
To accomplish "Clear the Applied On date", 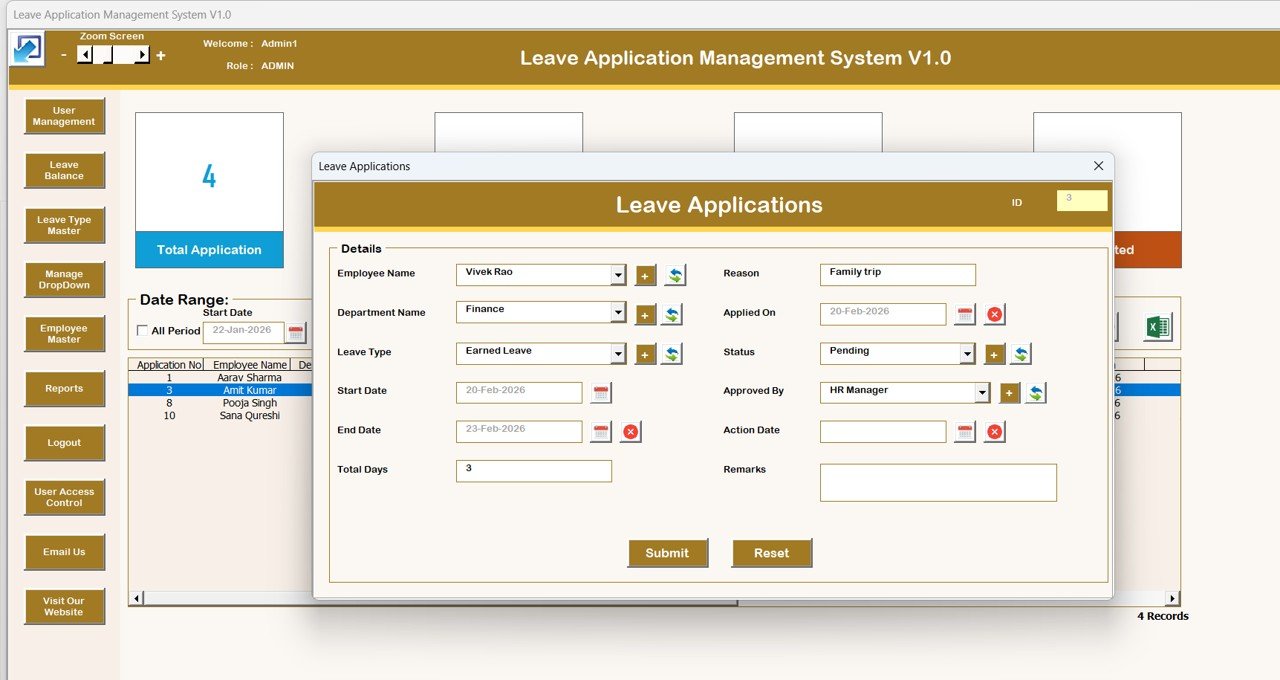I will [x=994, y=314].
